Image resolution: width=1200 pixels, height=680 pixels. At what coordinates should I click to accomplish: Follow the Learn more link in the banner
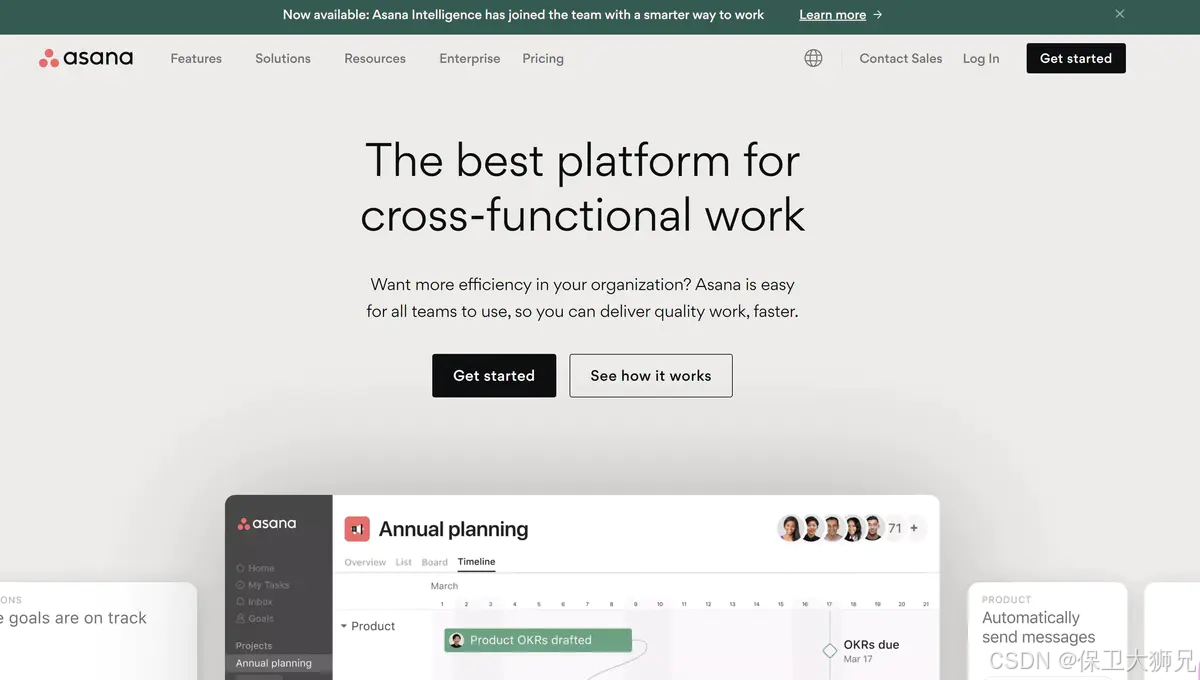coord(832,15)
